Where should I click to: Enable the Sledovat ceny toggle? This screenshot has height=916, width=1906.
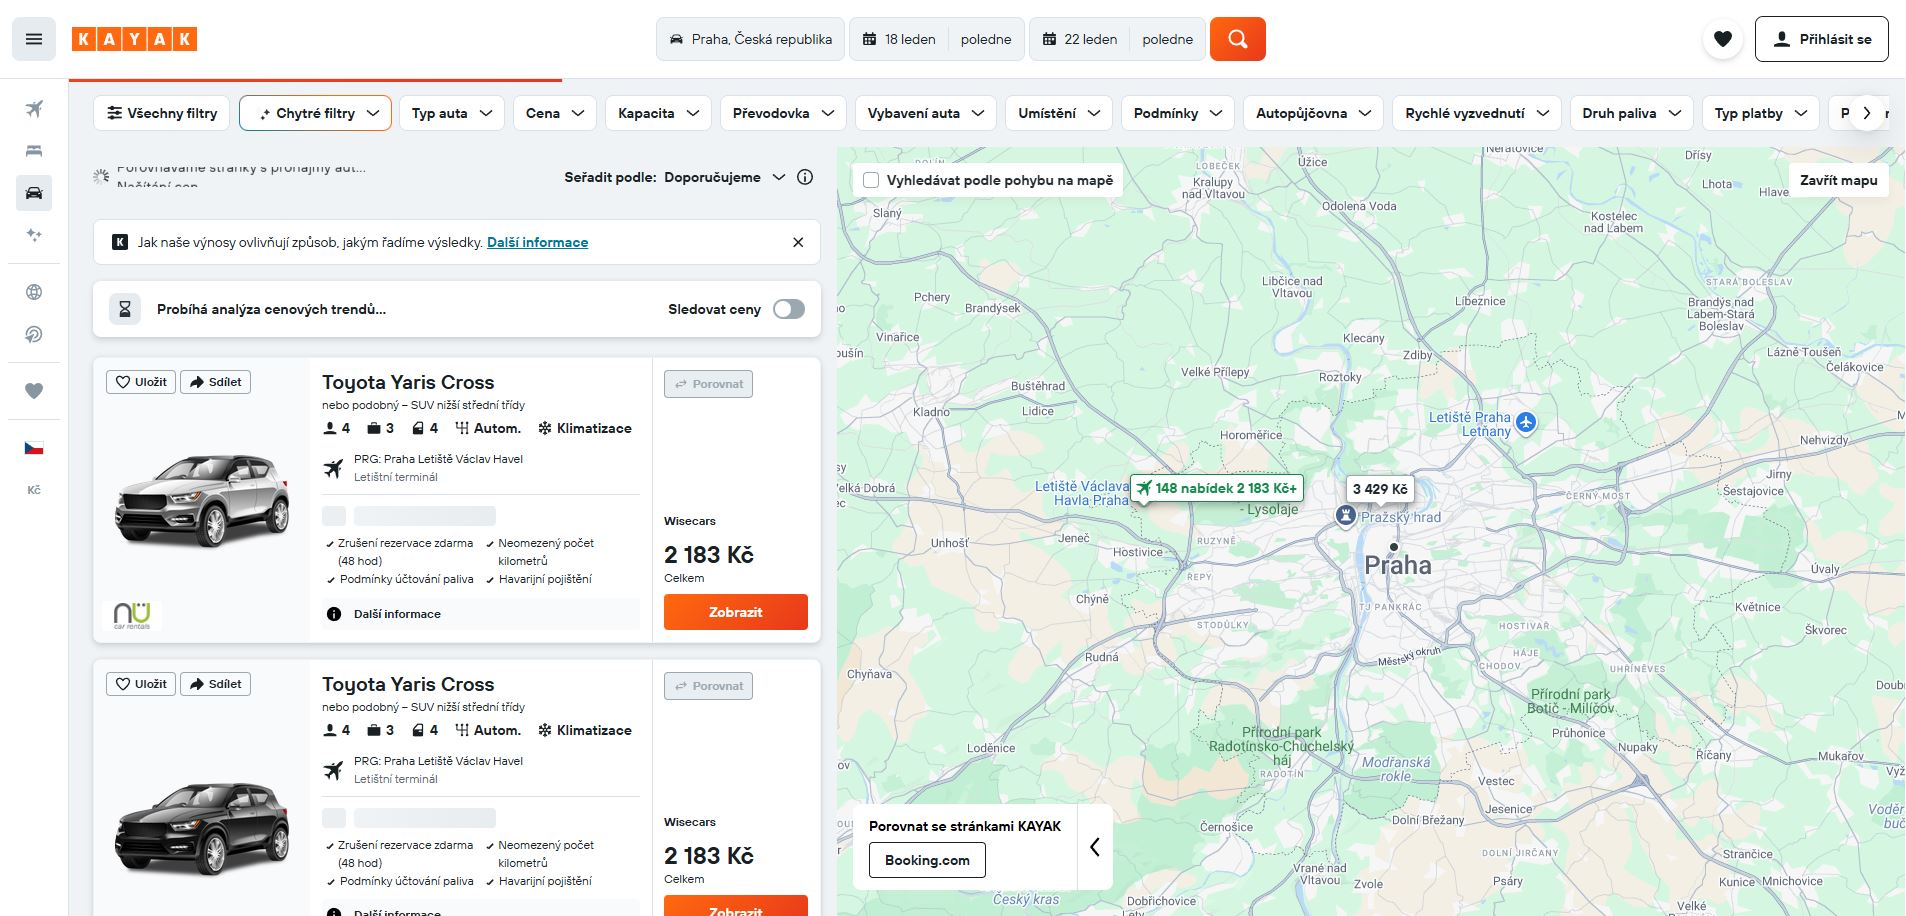(x=788, y=309)
